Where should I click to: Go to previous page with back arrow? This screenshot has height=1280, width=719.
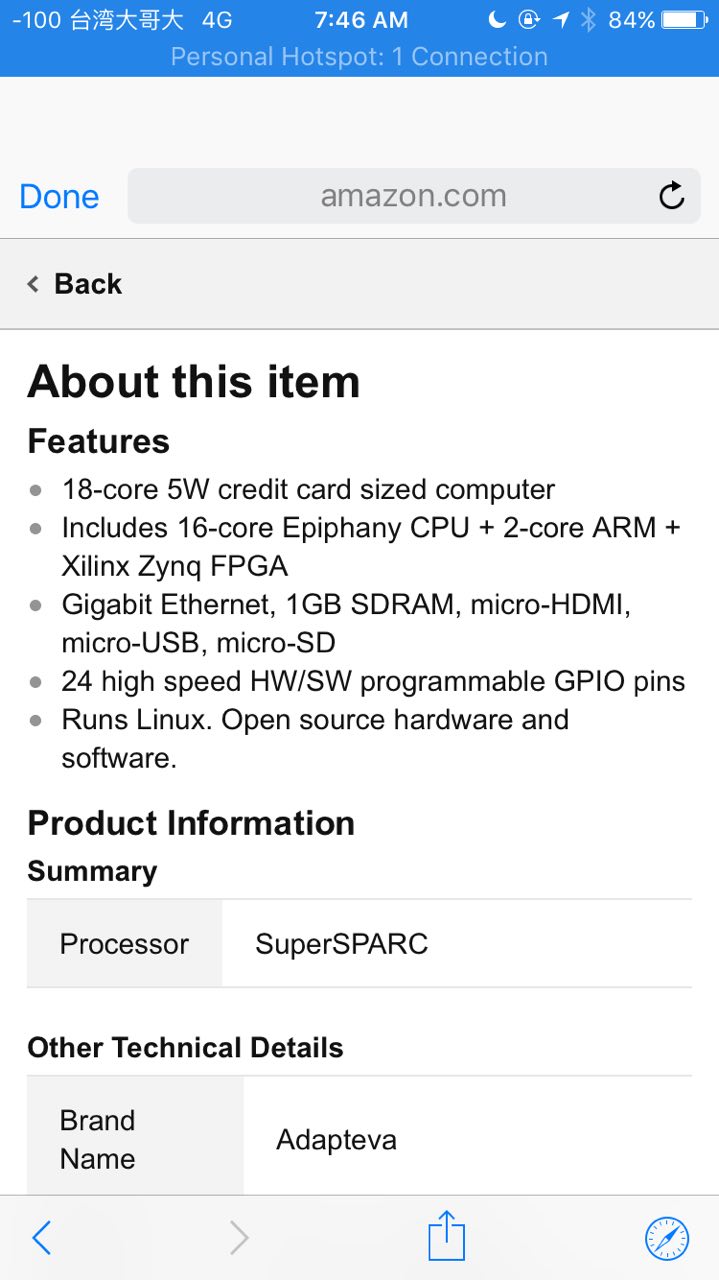pos(41,1238)
